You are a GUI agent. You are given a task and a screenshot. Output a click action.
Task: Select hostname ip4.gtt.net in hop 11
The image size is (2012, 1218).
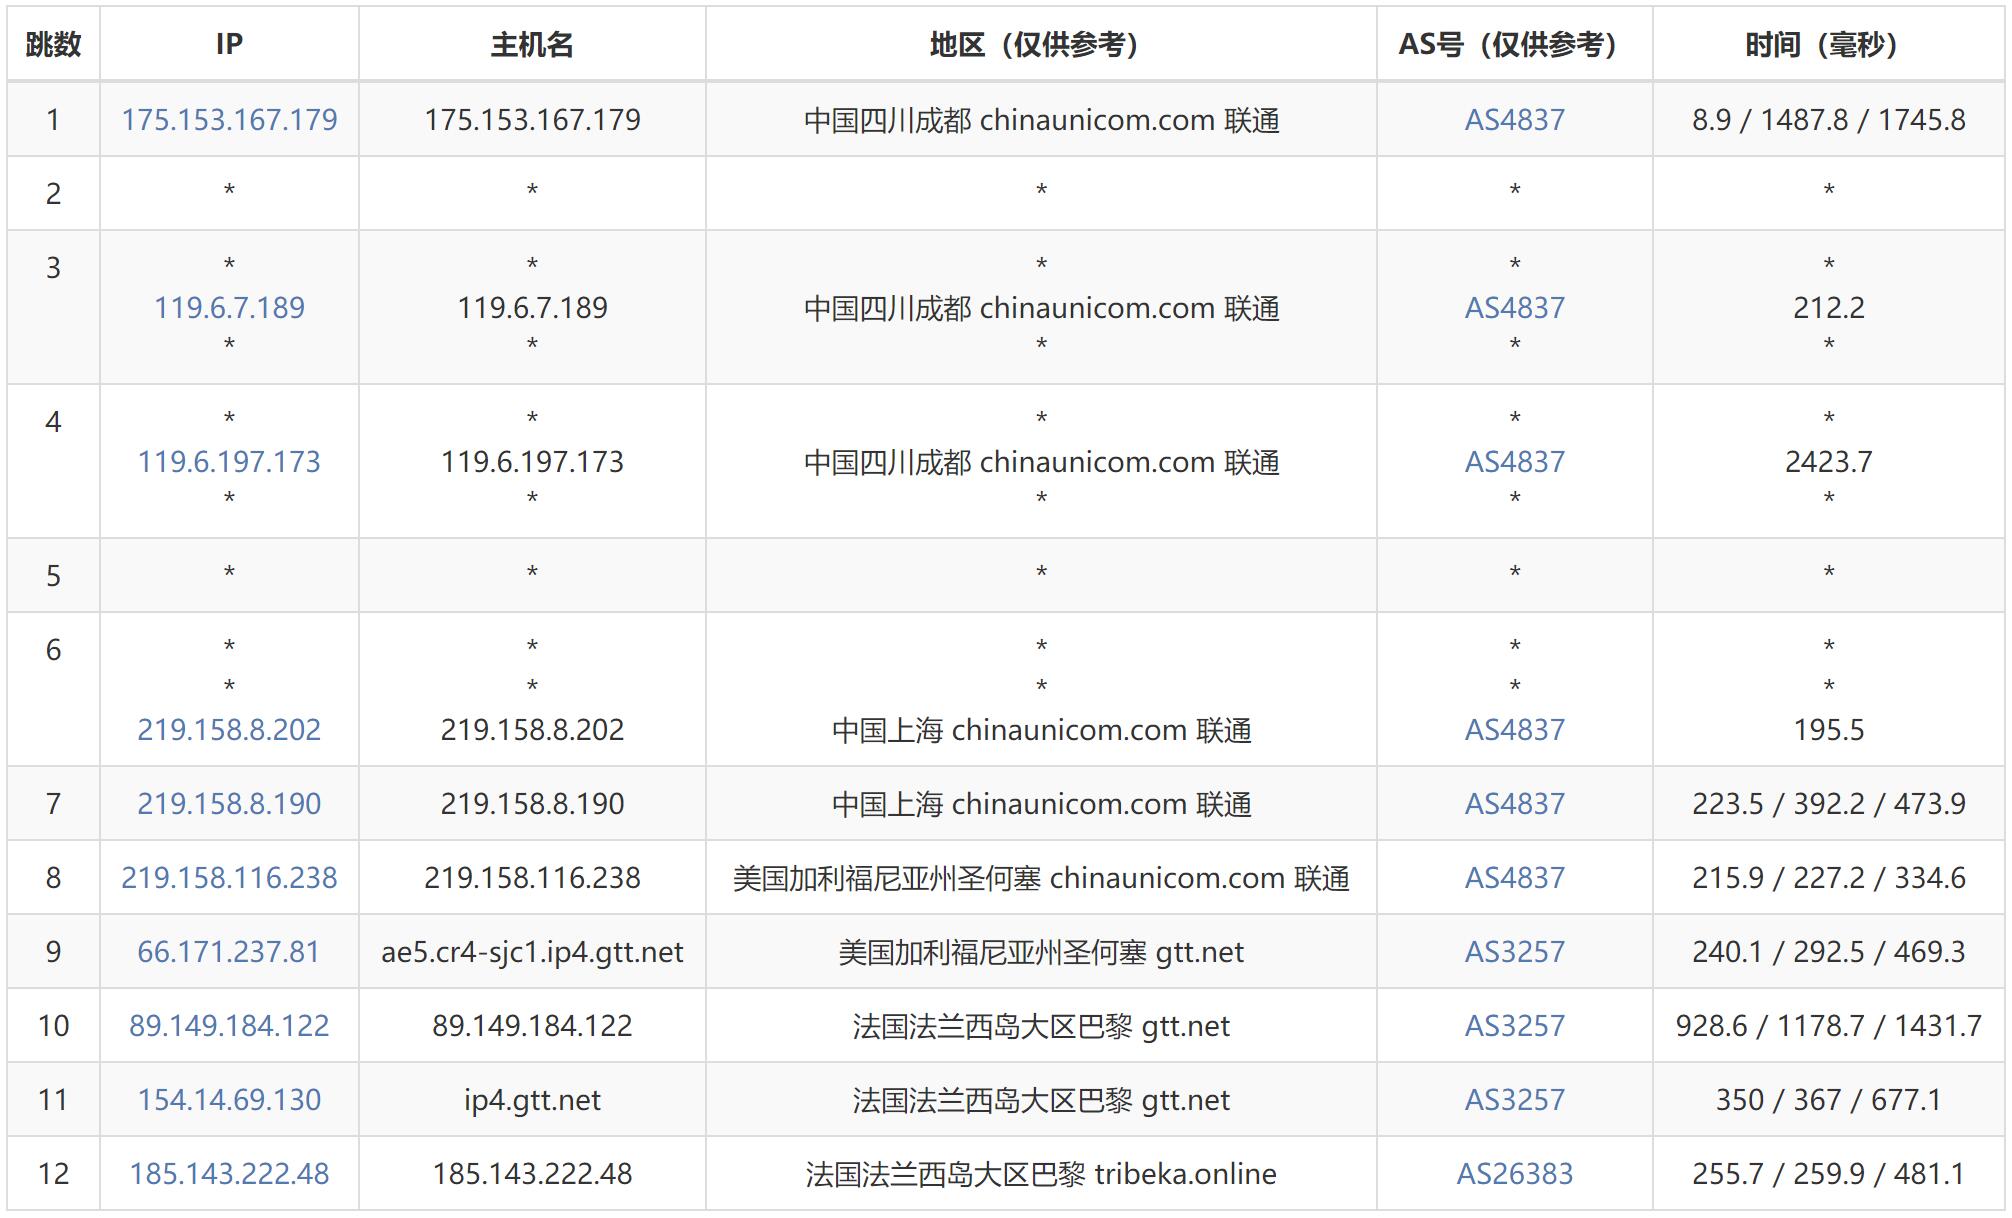tap(532, 1100)
